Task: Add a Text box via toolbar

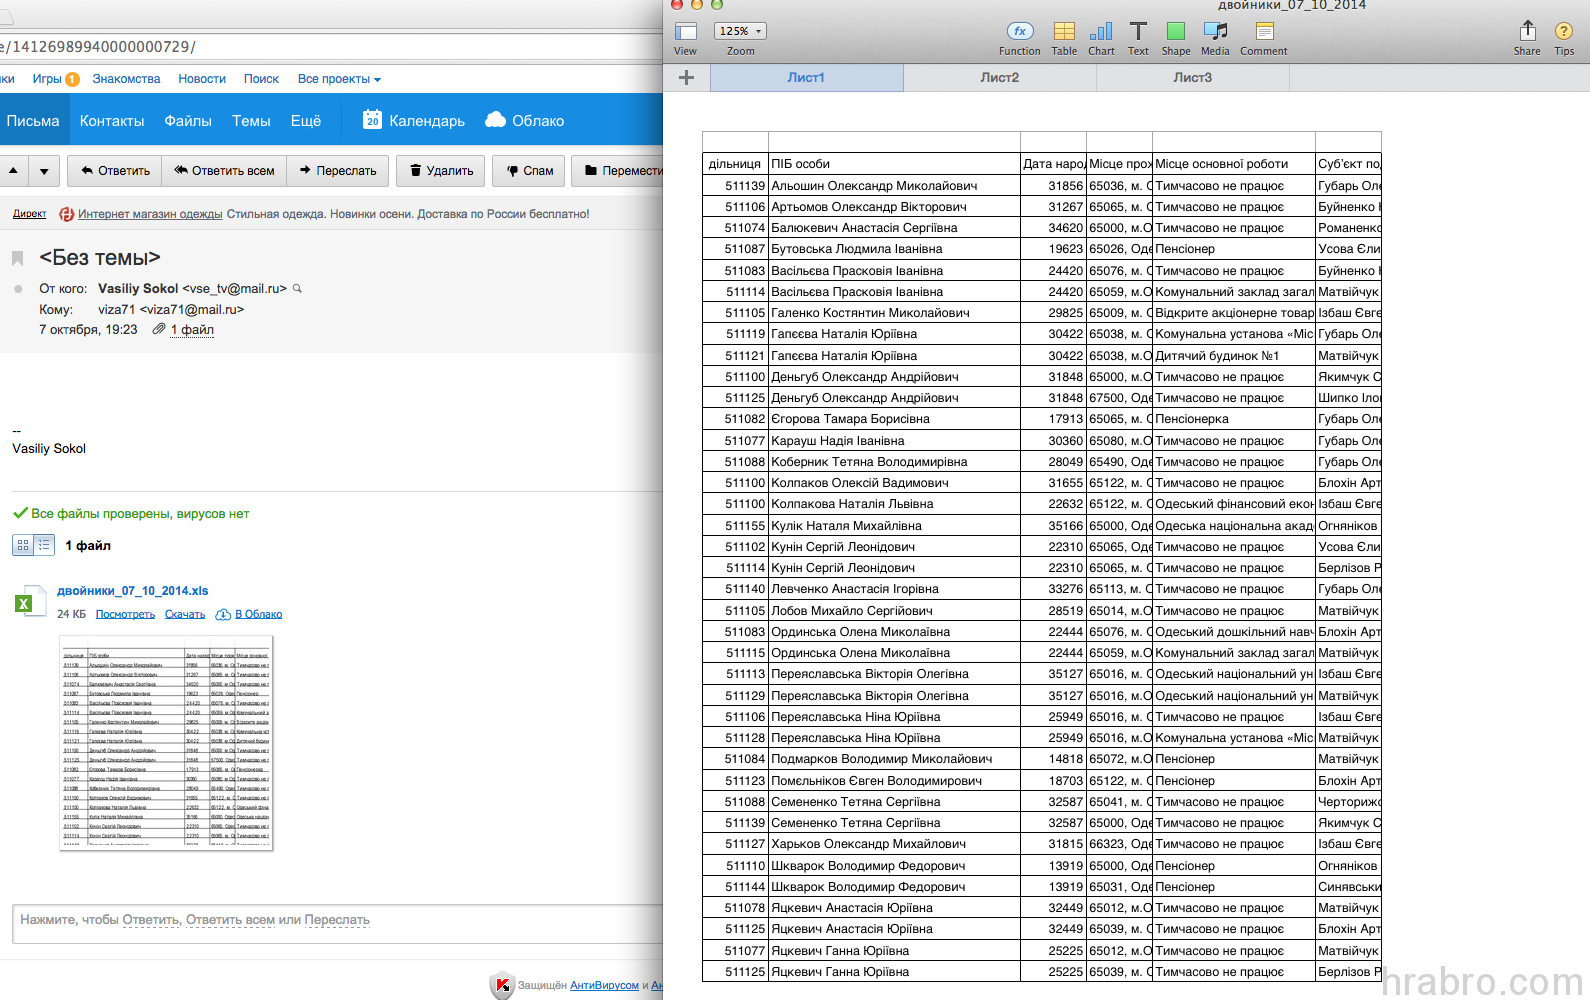Action: [1138, 32]
